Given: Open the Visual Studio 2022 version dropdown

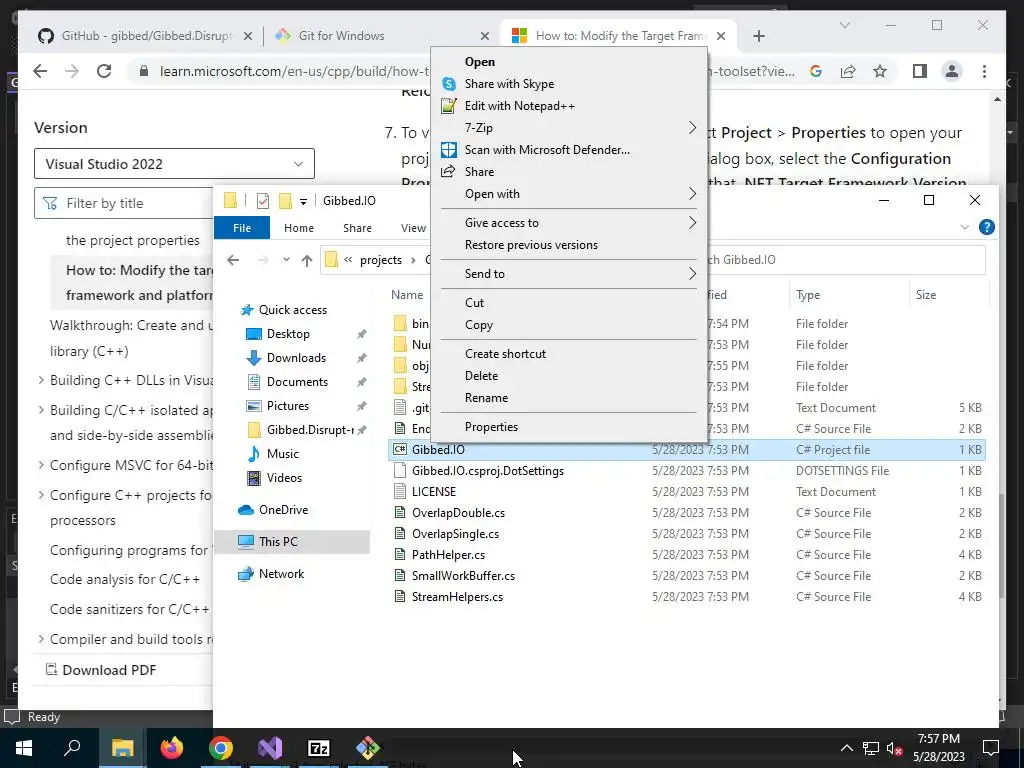Looking at the screenshot, I should (174, 164).
